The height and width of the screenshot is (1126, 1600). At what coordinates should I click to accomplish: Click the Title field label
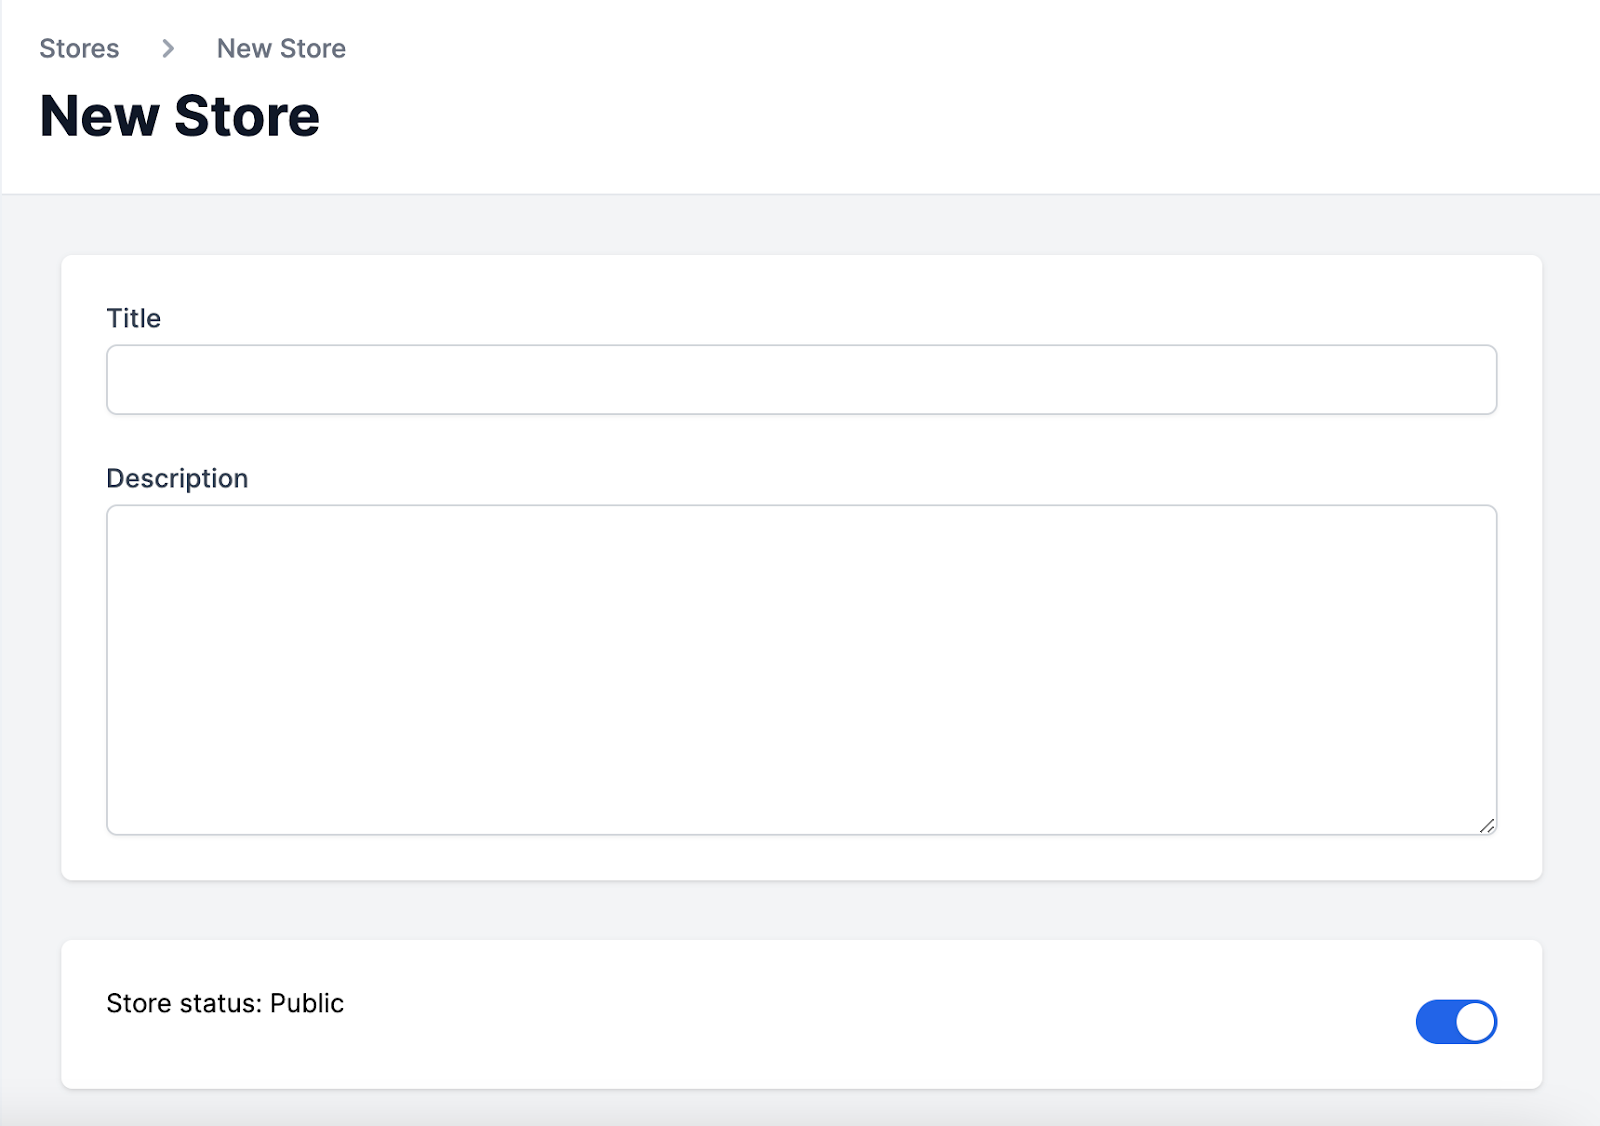tap(134, 318)
